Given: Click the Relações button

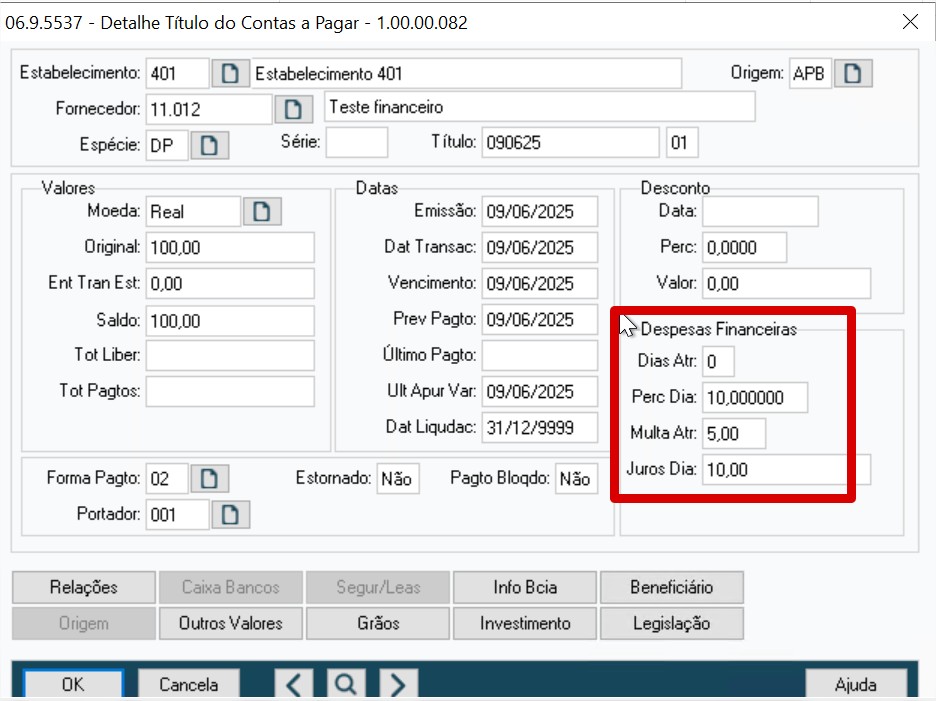Looking at the screenshot, I should (84, 587).
